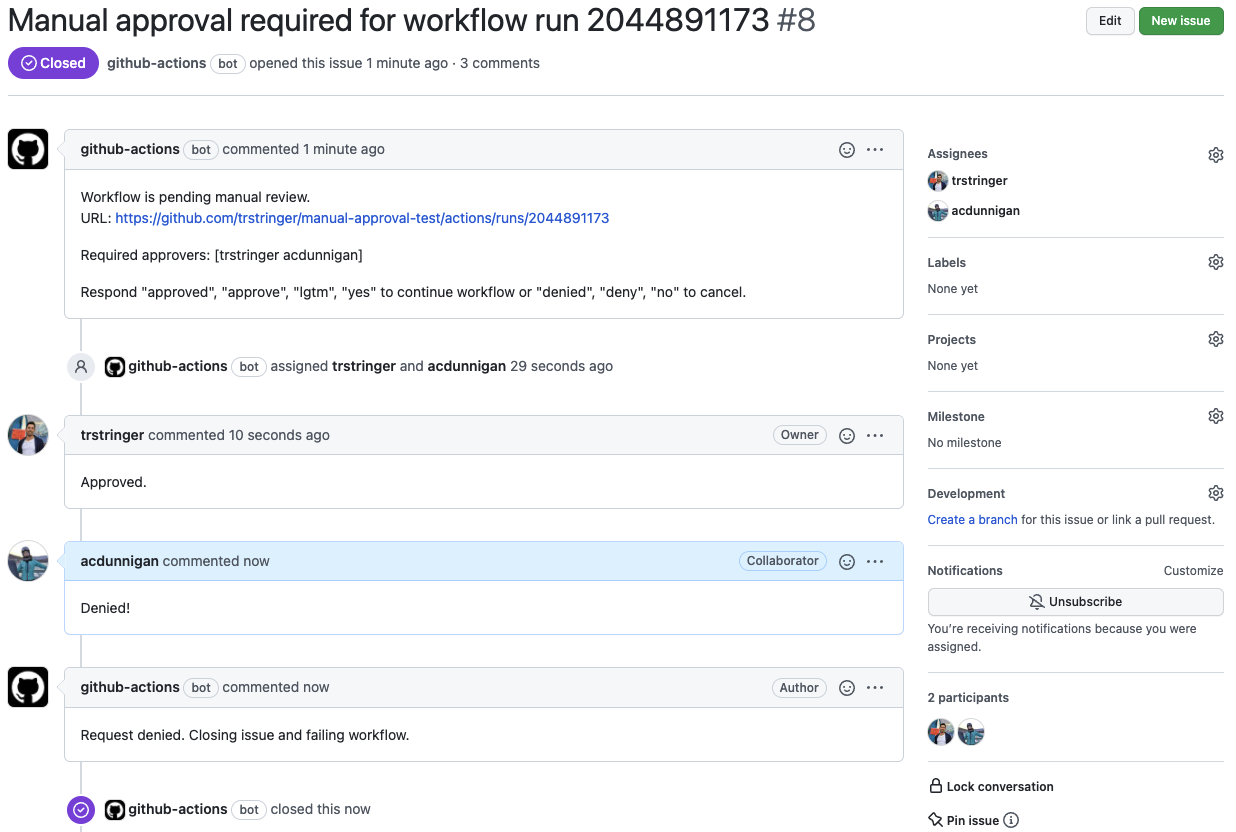
Task: Open the Labels settings gear
Action: pos(1215,261)
